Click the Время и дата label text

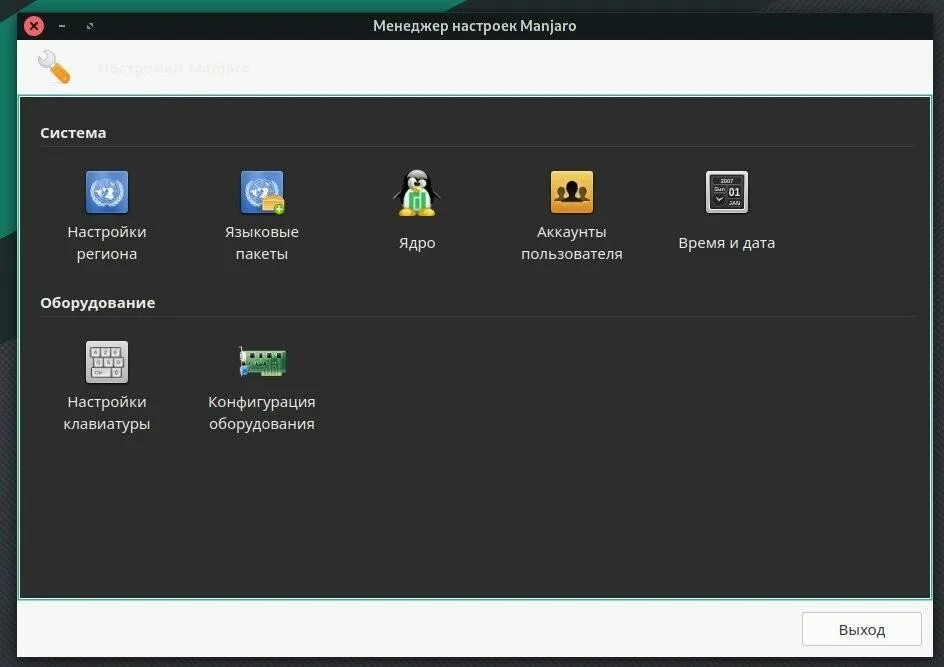(727, 243)
